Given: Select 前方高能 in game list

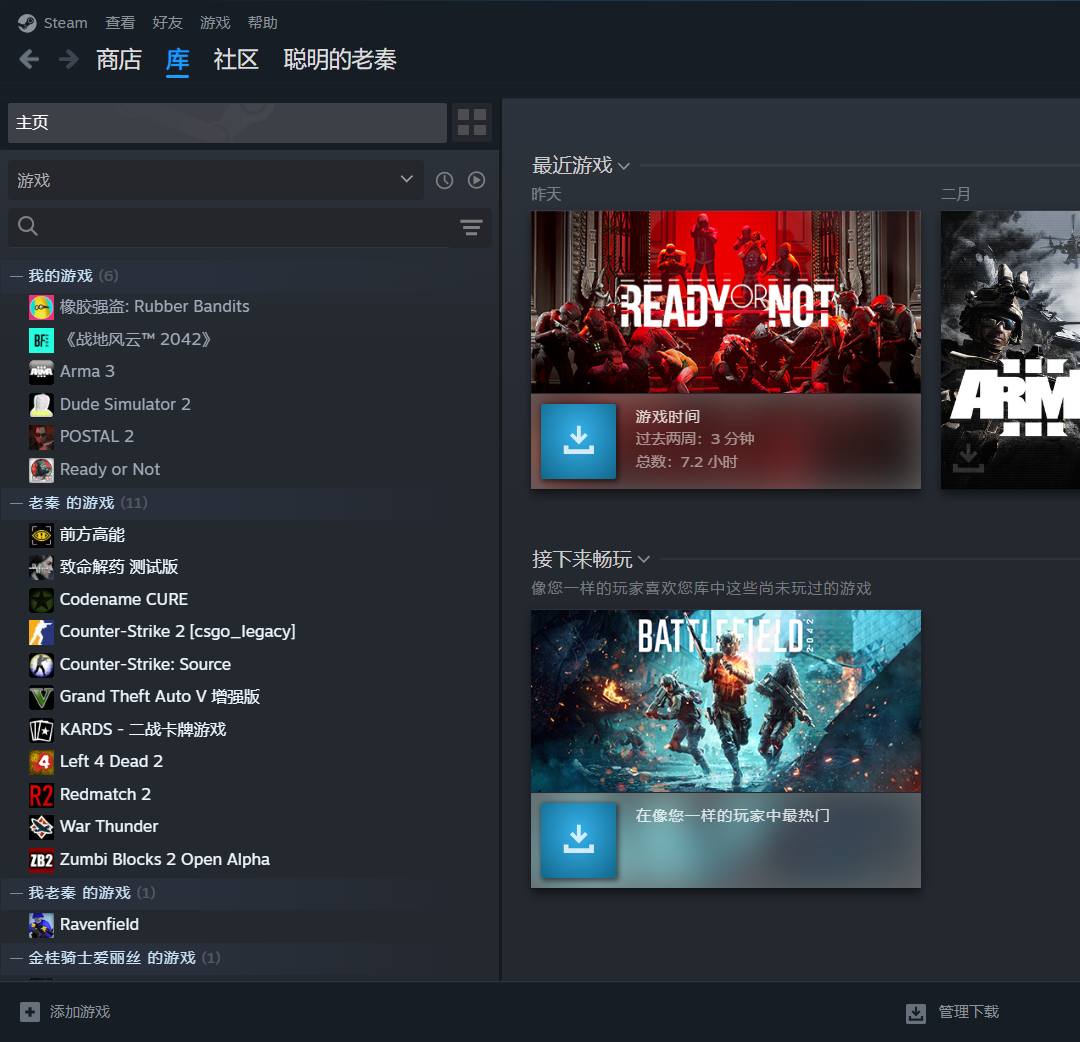Looking at the screenshot, I should pyautogui.click(x=92, y=535).
